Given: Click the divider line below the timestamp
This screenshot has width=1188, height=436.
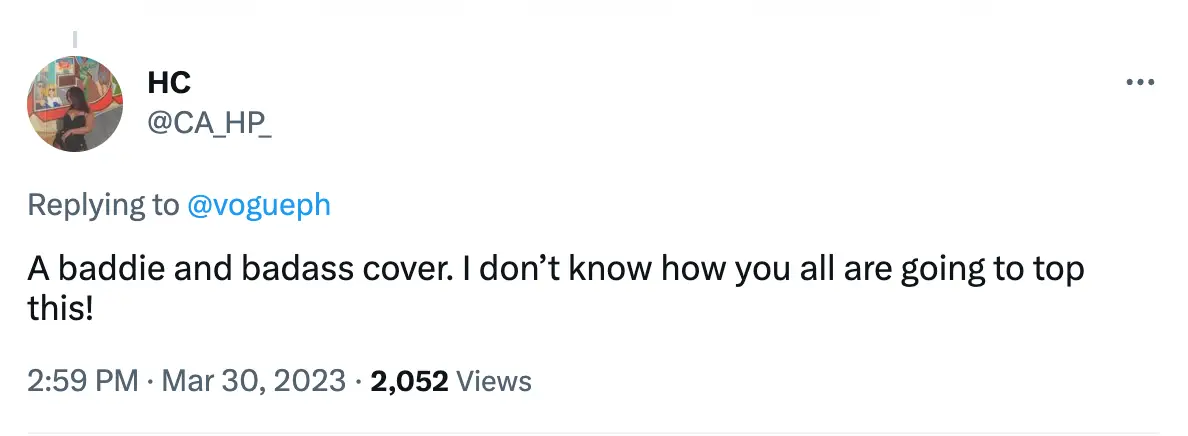Looking at the screenshot, I should point(594,433).
